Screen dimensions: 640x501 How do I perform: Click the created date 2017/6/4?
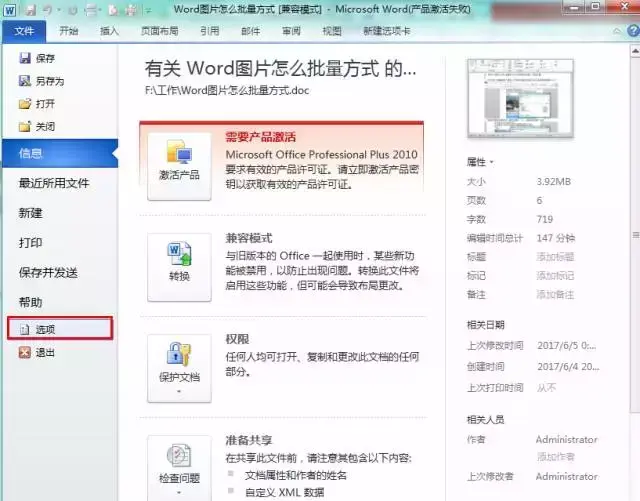tap(568, 366)
